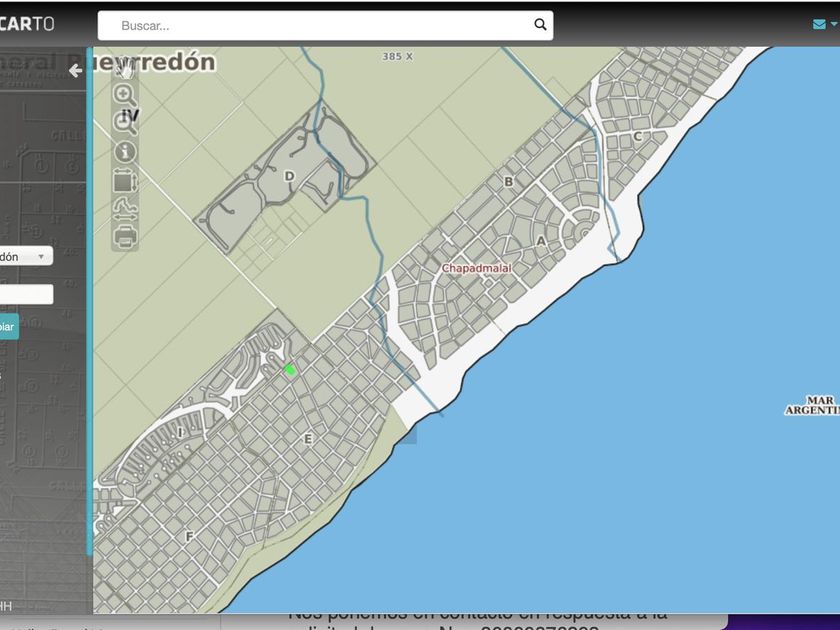Select the pan hand tool
Viewport: 840px width, 630px height.
click(x=125, y=68)
